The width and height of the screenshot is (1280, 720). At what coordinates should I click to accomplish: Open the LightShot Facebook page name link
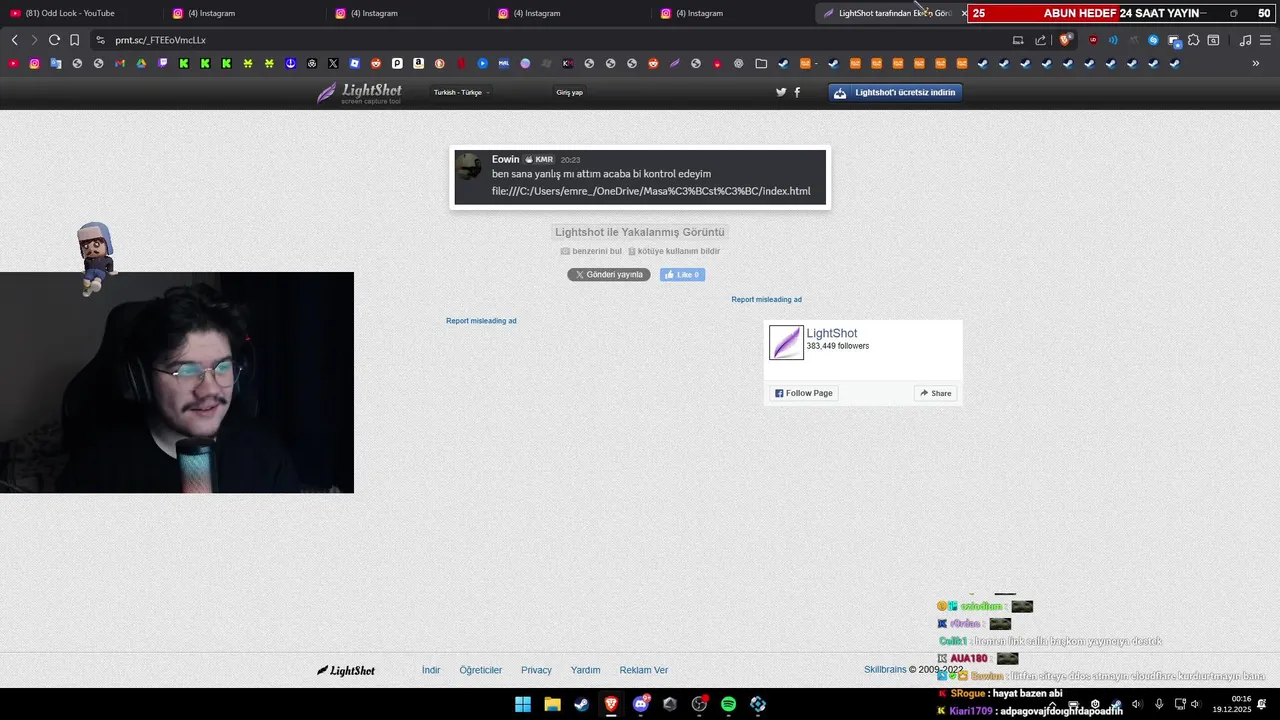[x=832, y=333]
